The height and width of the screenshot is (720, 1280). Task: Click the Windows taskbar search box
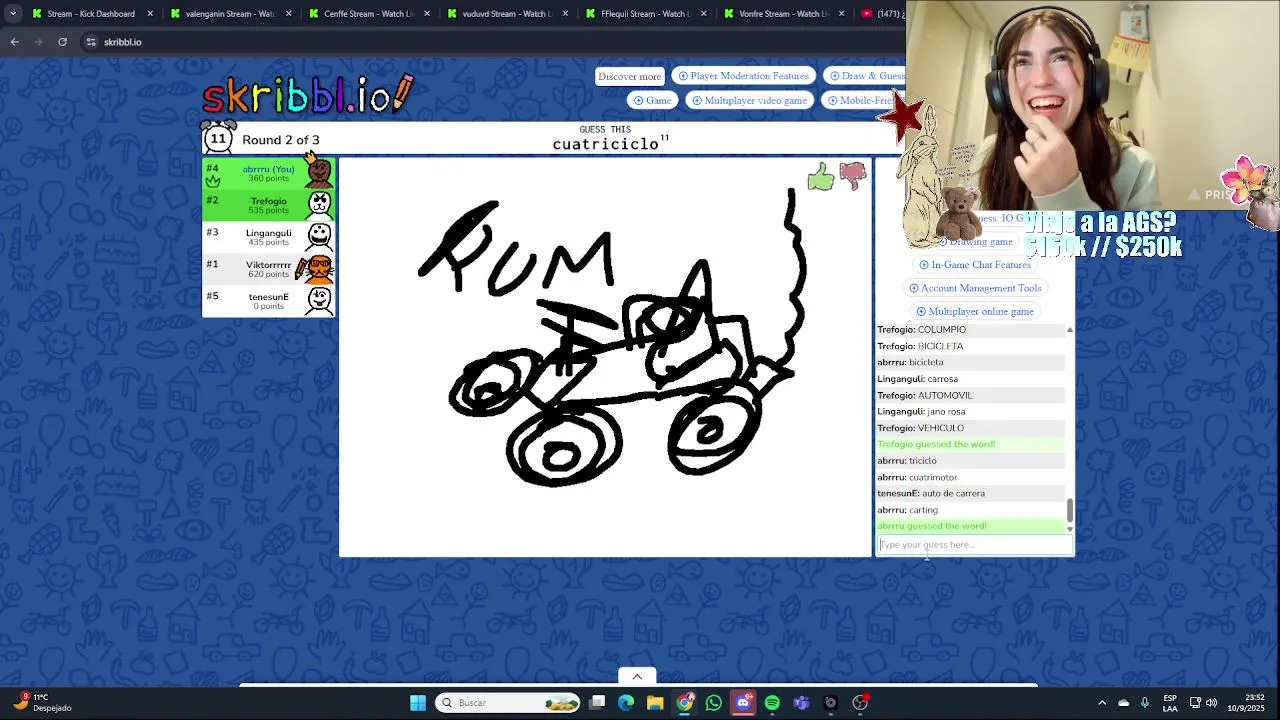point(508,703)
